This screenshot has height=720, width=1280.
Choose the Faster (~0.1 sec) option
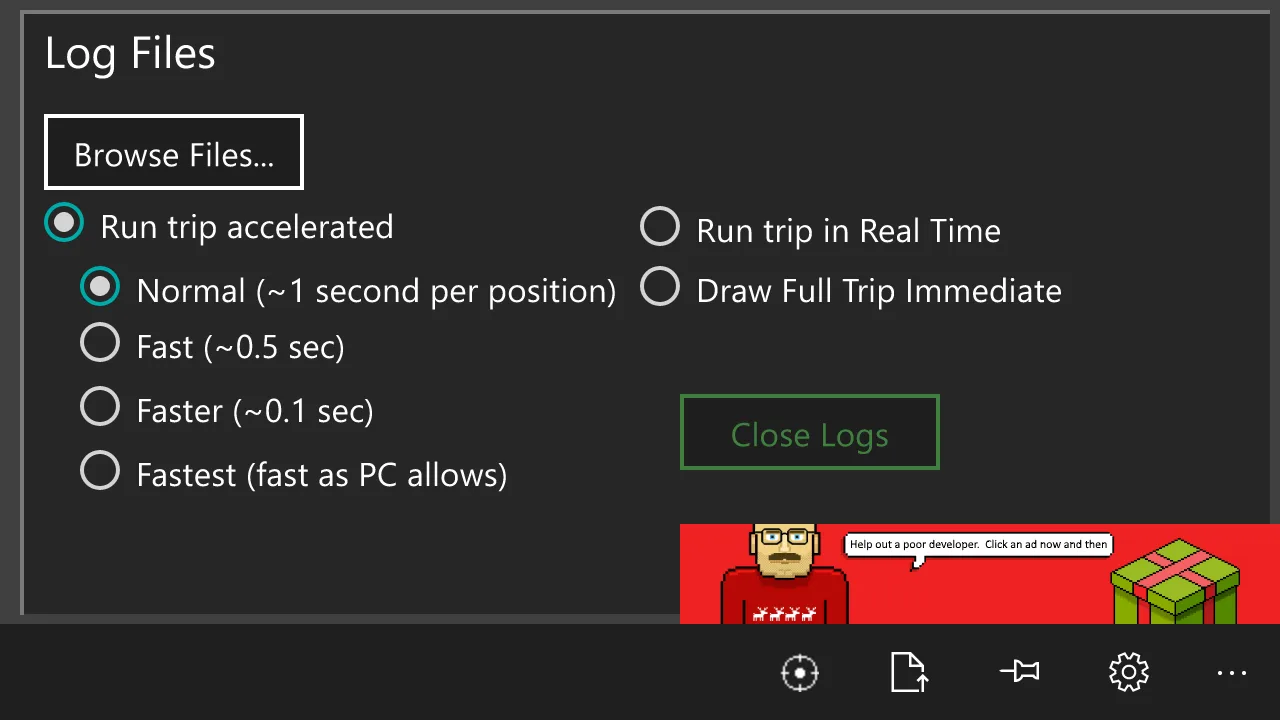tap(227, 409)
